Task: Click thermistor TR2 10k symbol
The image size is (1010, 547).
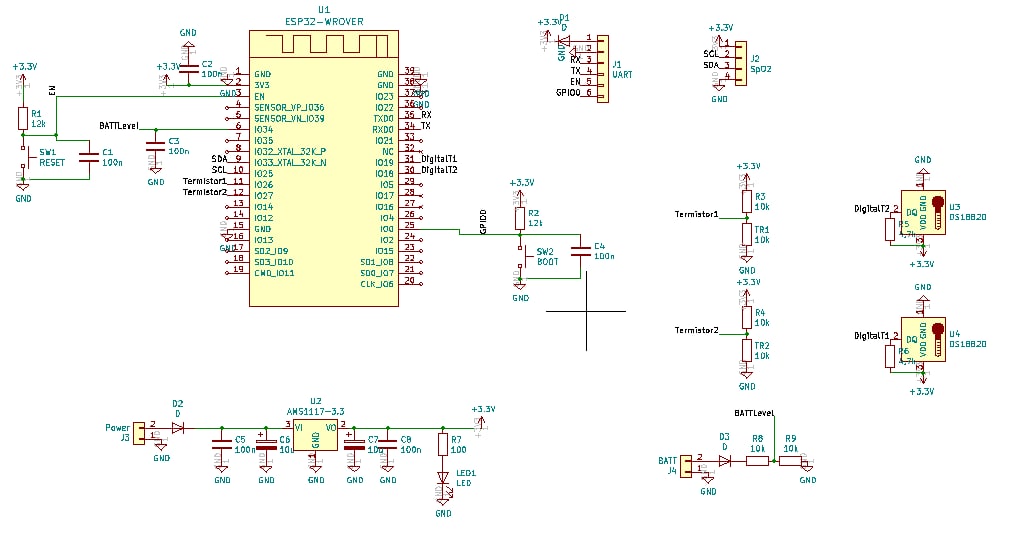Action: 747,350
